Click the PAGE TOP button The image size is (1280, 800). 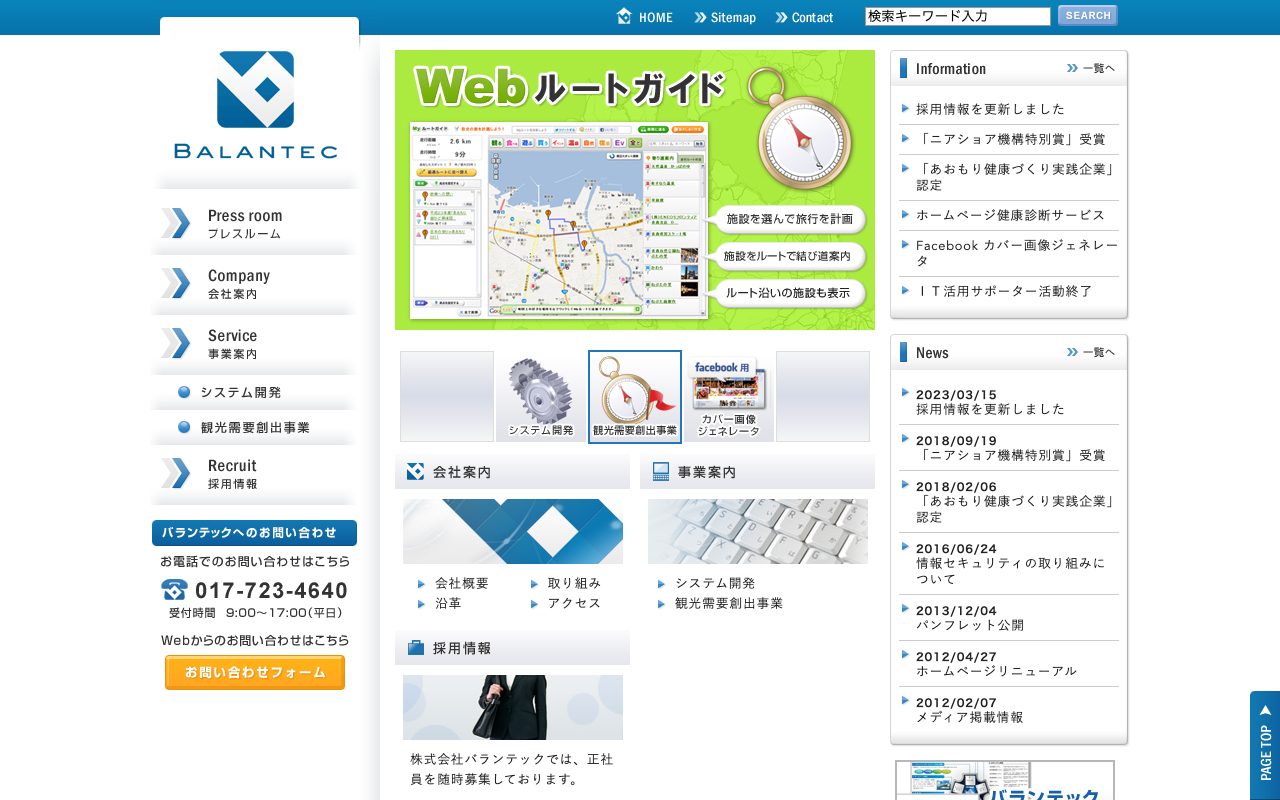coord(1265,745)
